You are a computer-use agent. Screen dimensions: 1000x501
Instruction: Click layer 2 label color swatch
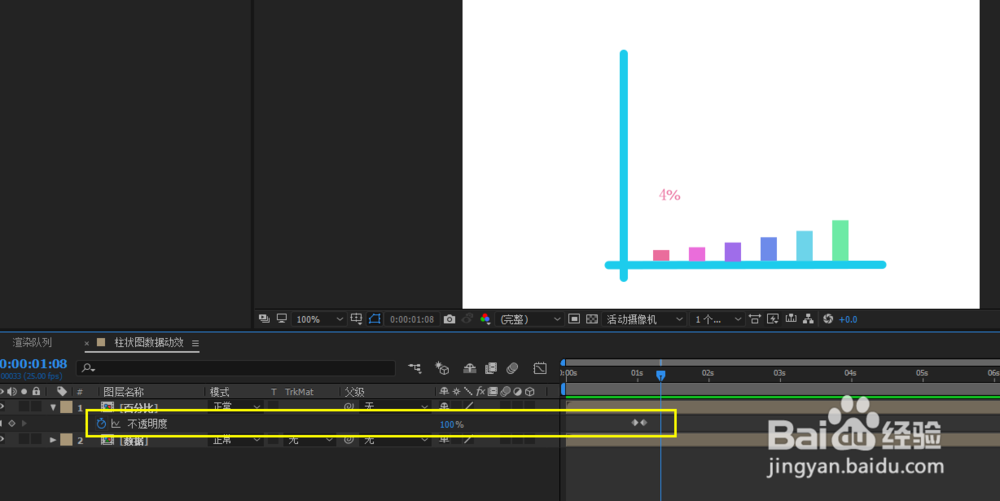[x=66, y=440]
